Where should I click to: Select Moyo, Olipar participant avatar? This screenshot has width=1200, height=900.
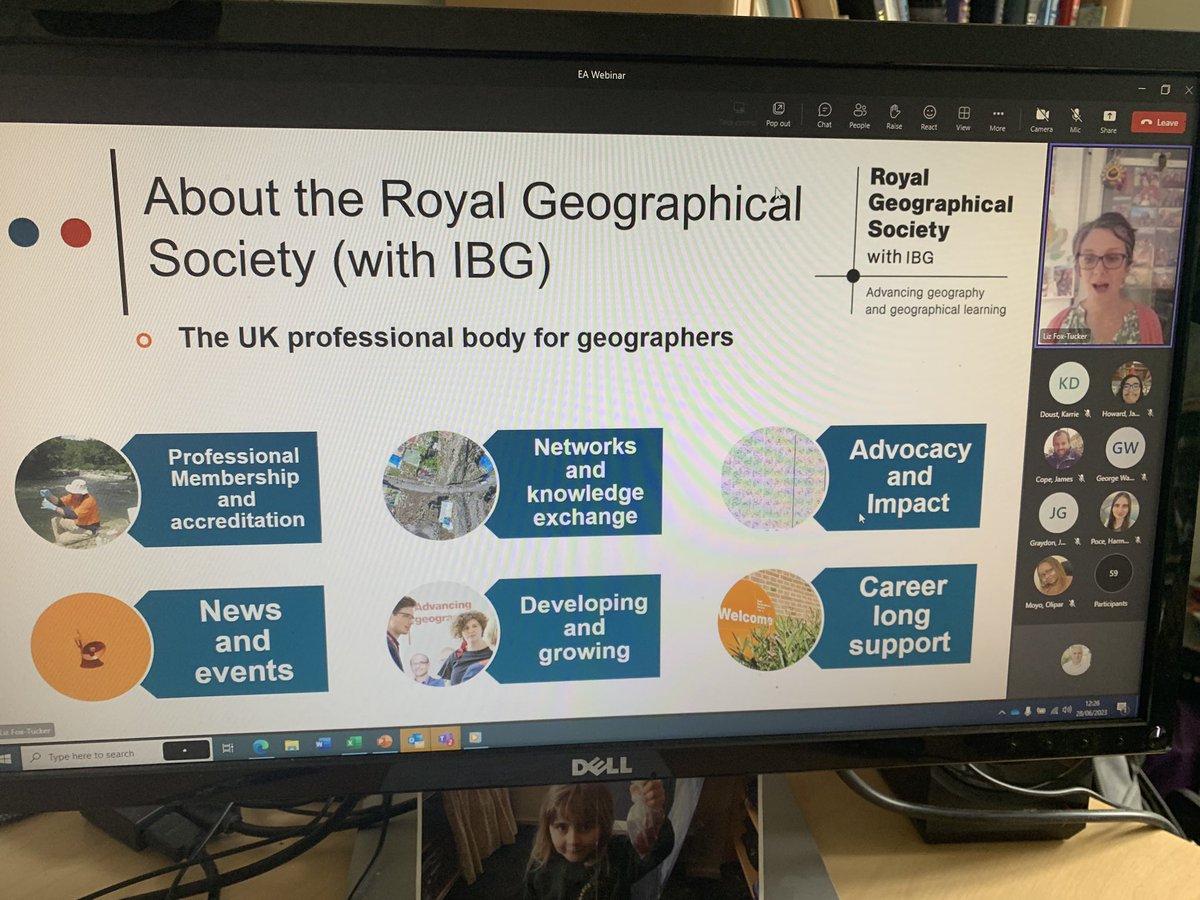[x=1053, y=576]
